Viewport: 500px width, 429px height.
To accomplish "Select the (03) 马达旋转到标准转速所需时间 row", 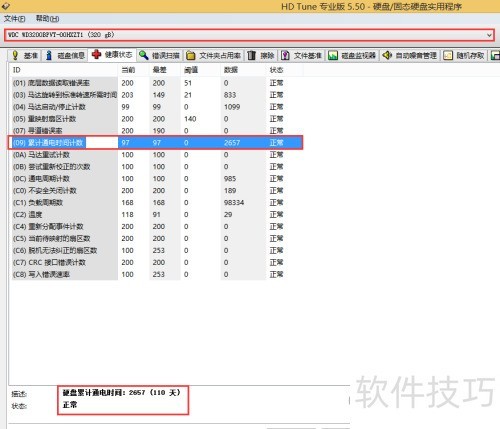I will tap(156, 95).
